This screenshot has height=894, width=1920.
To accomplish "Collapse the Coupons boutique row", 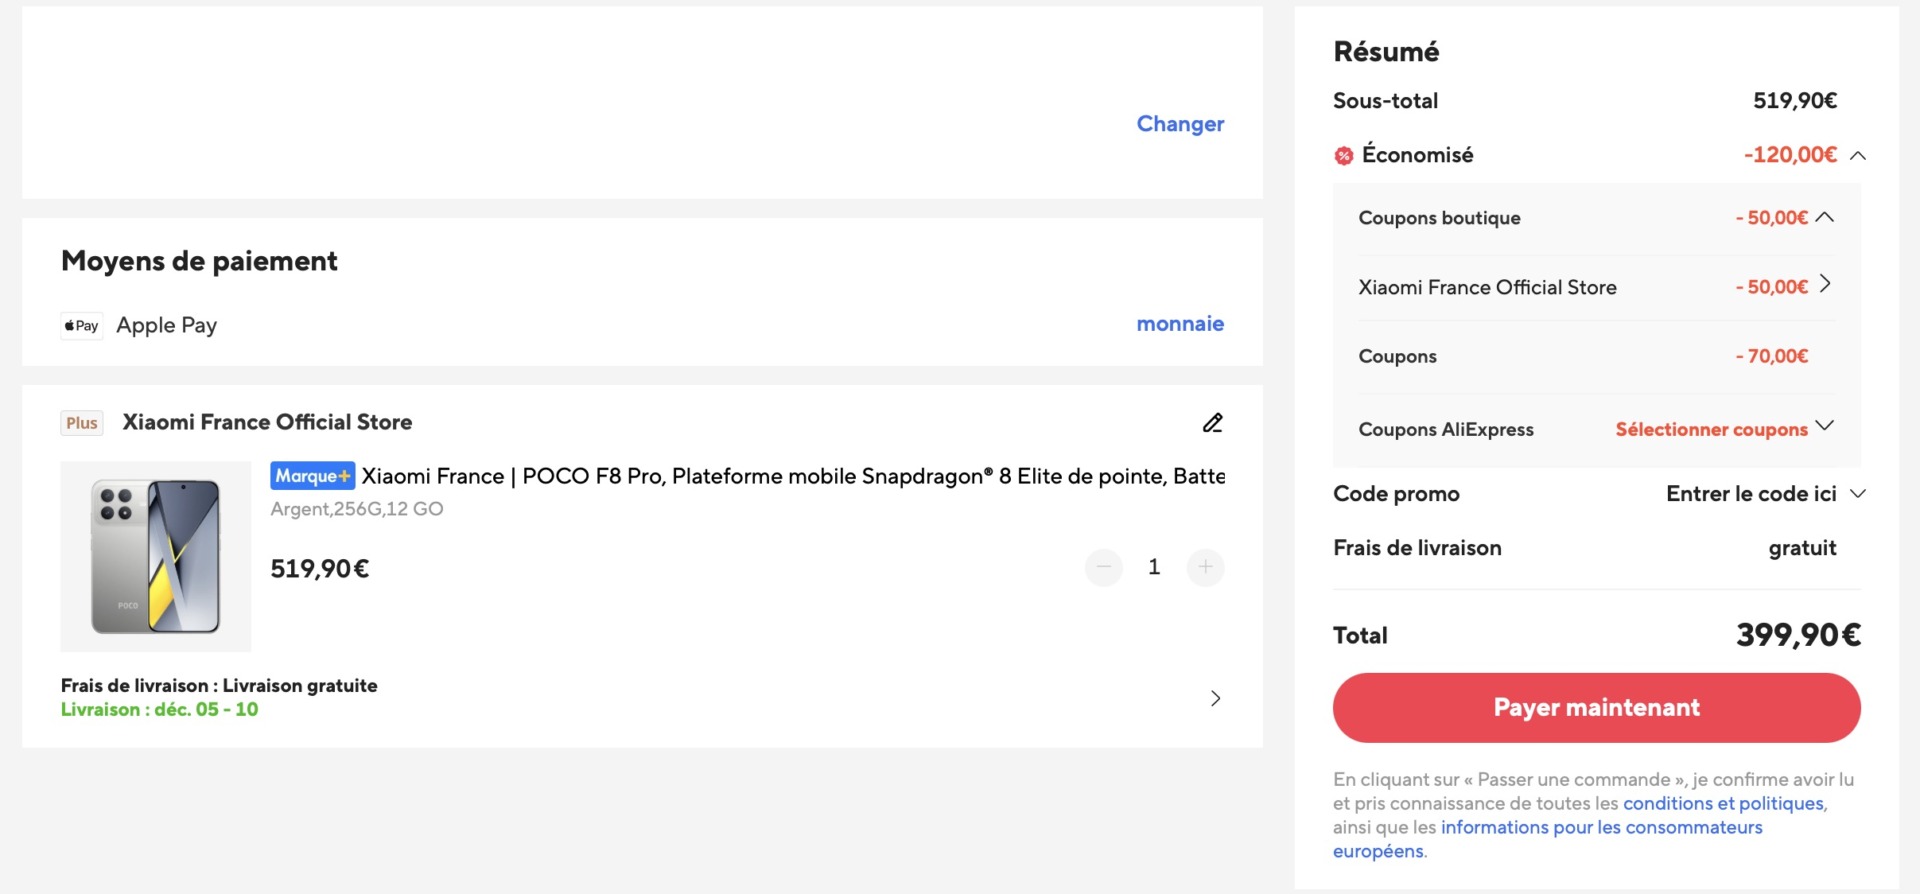I will click(1825, 217).
